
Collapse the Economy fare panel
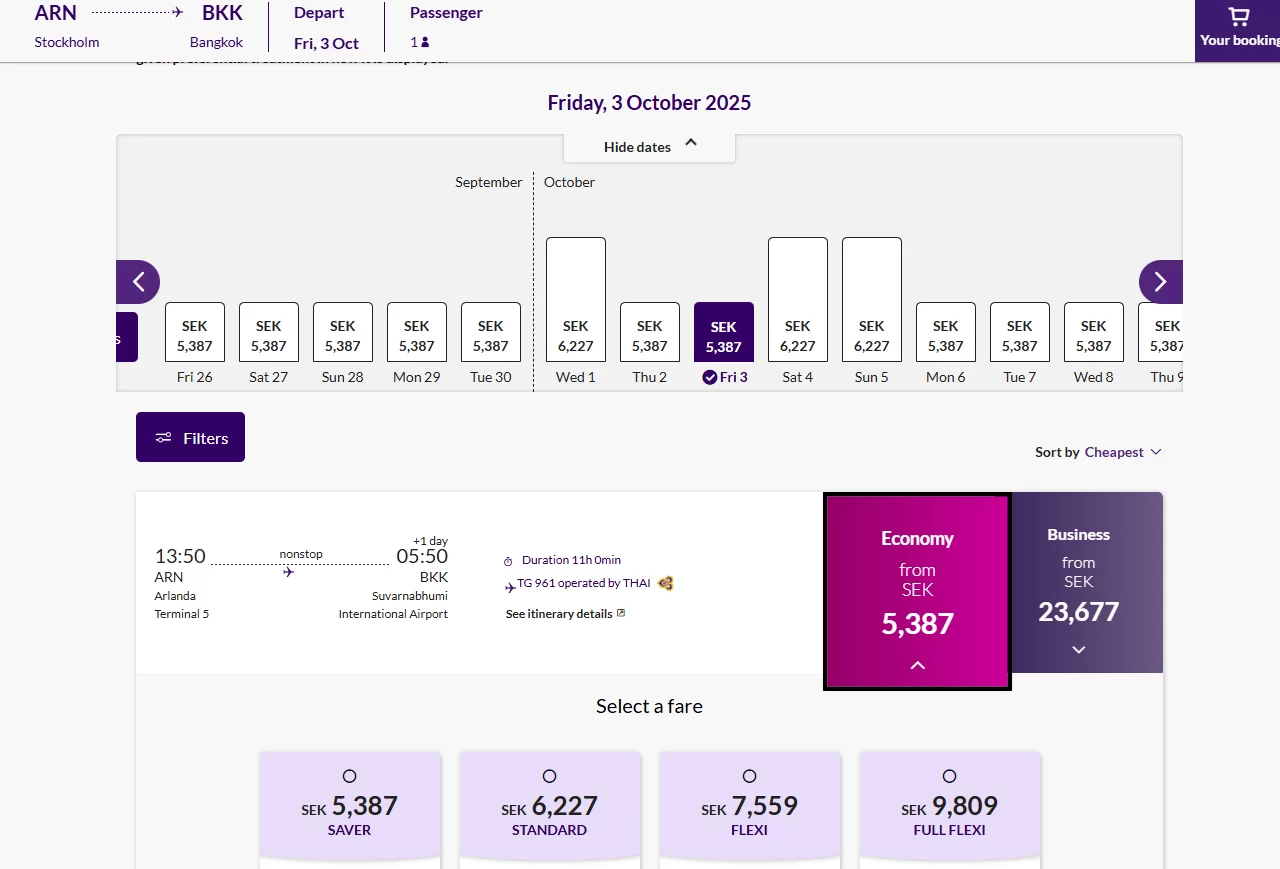pyautogui.click(x=917, y=665)
